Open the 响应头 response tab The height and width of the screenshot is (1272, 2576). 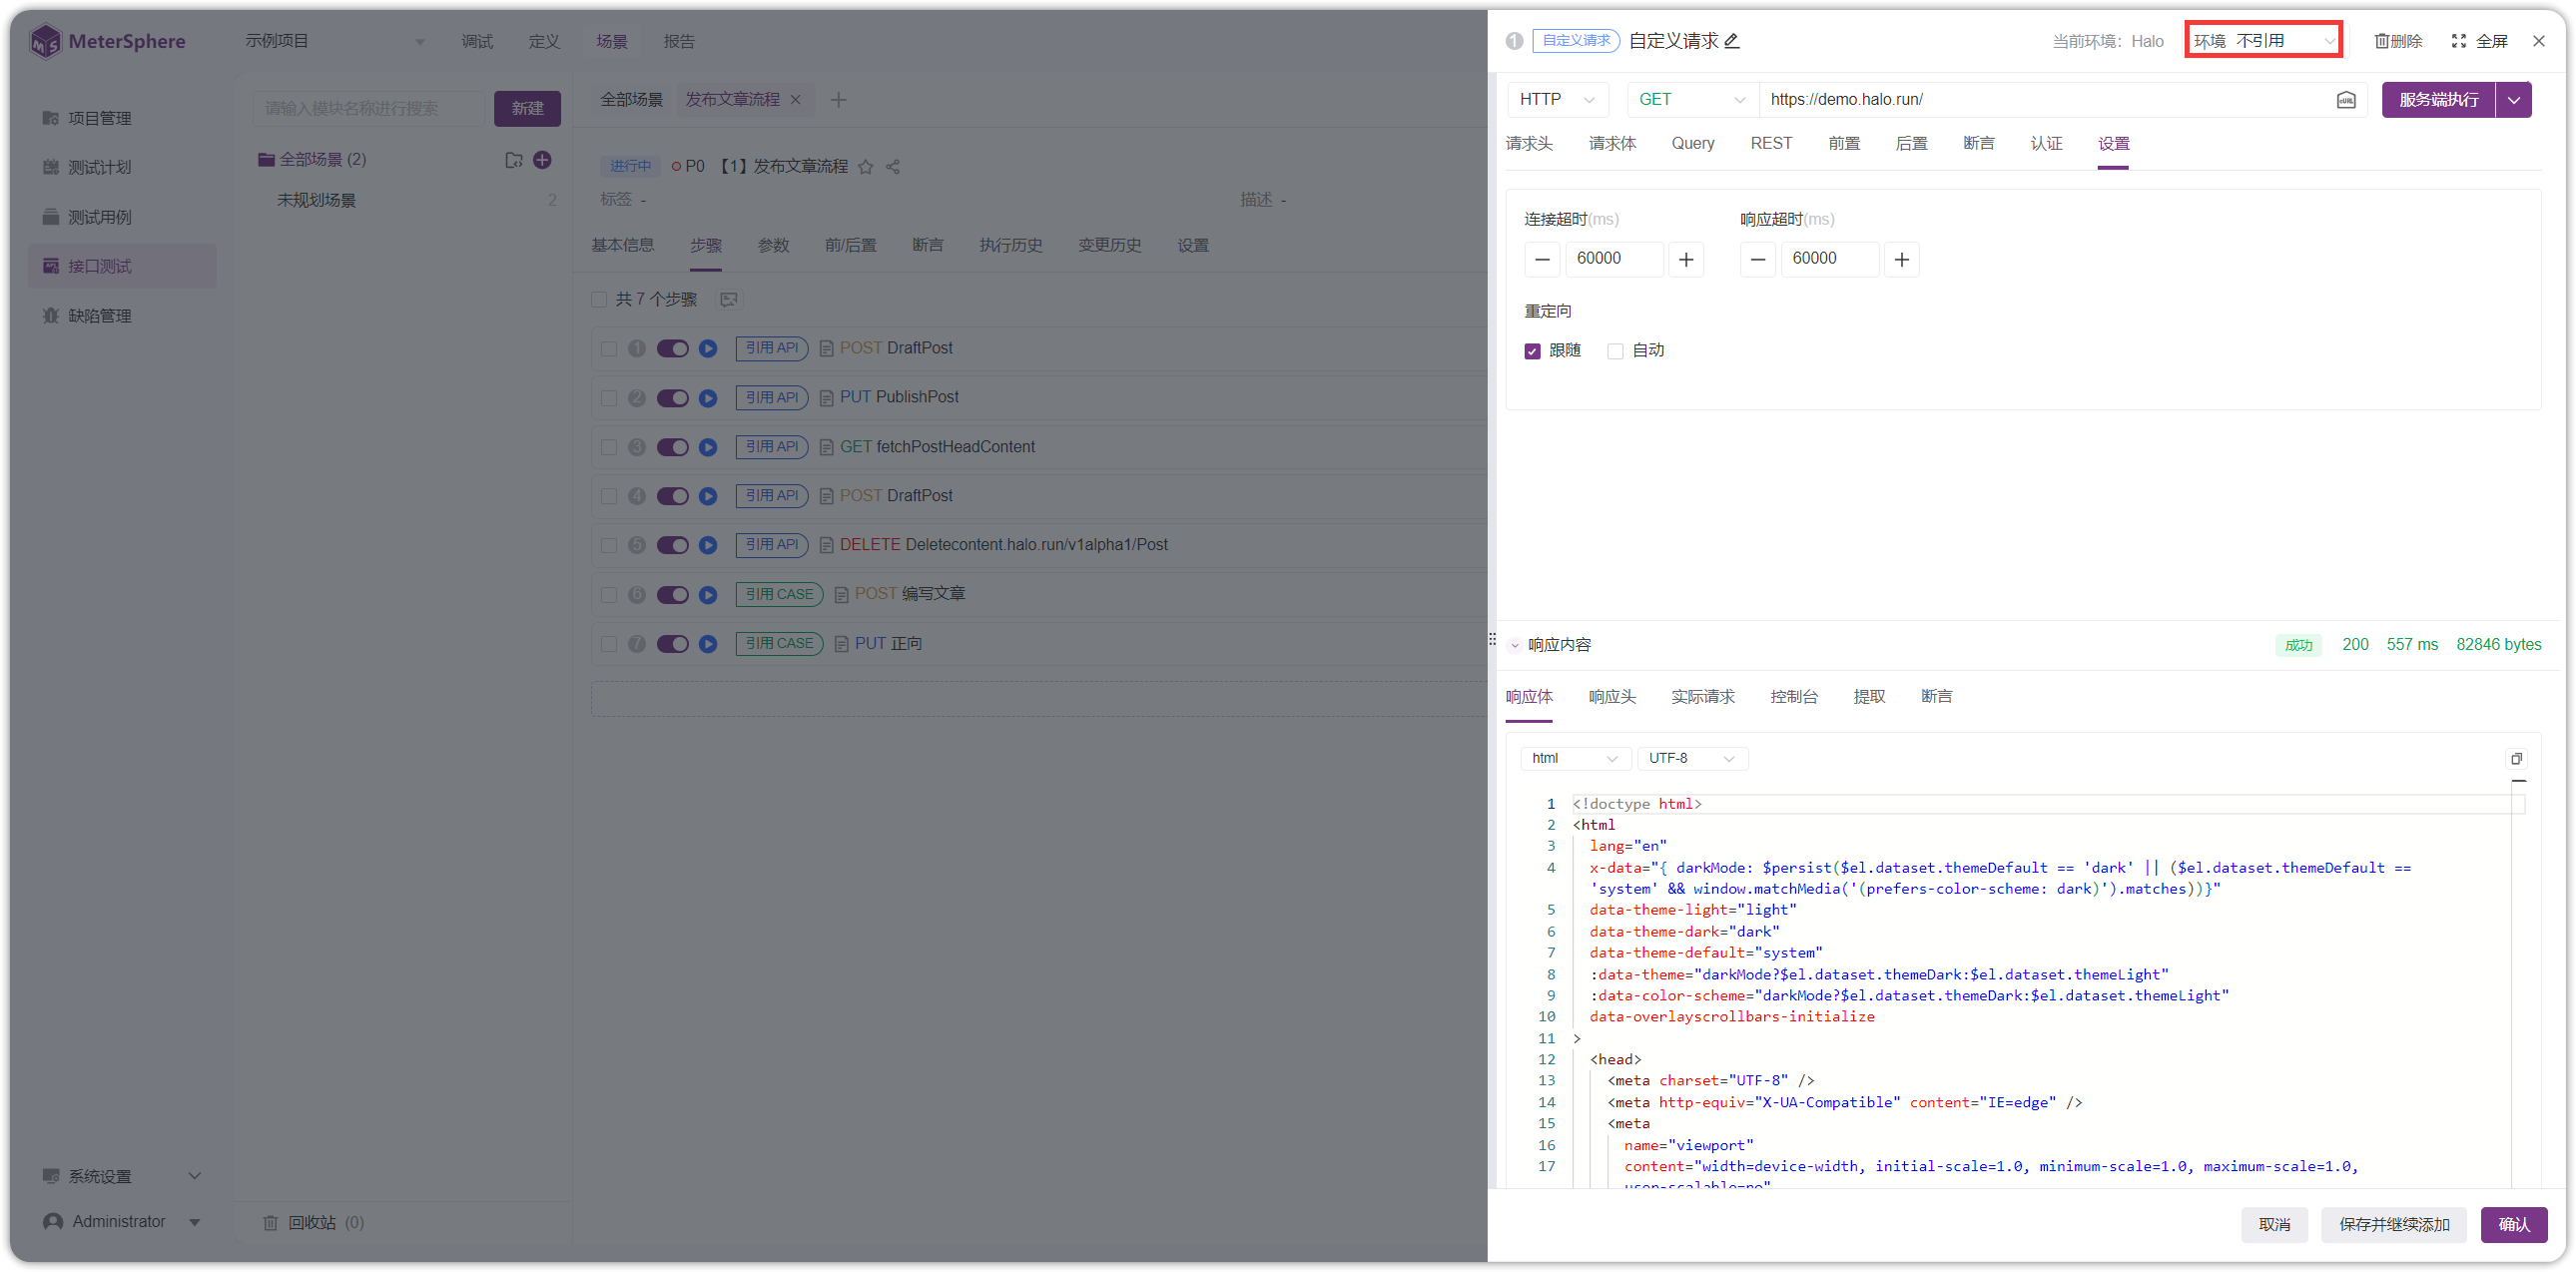(x=1612, y=697)
